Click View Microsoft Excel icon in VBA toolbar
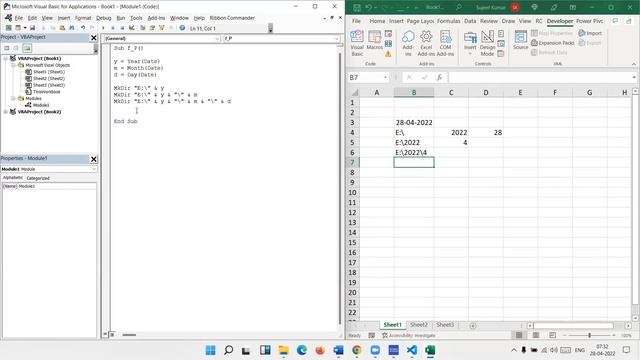640x360 pixels. pos(8,28)
